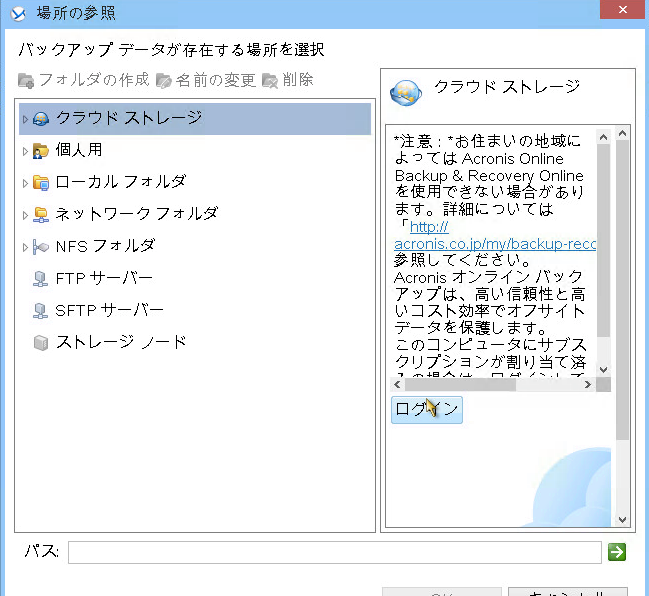Click the green go arrow beside path field
Screen dimensions: 649x596
point(617,552)
